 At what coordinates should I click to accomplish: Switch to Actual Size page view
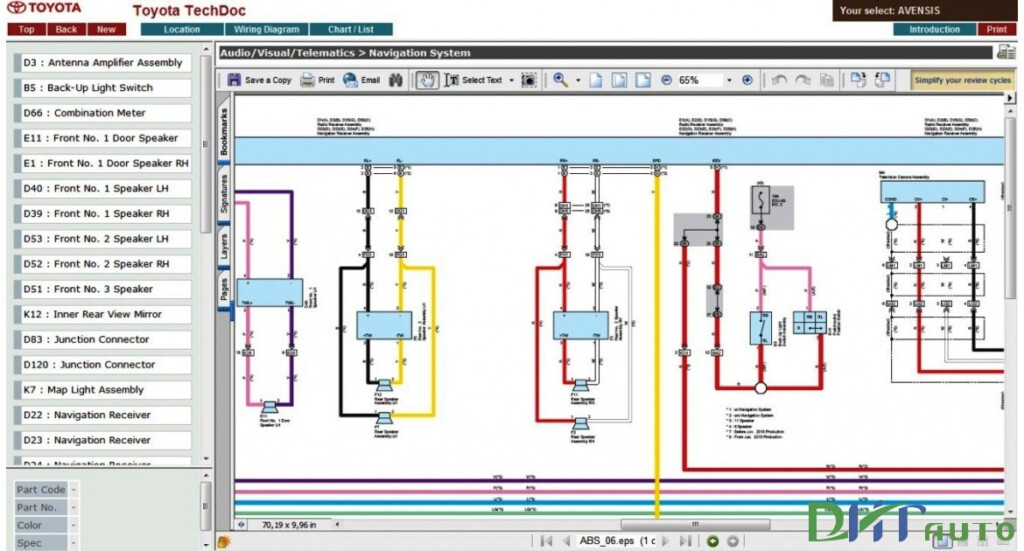[596, 80]
